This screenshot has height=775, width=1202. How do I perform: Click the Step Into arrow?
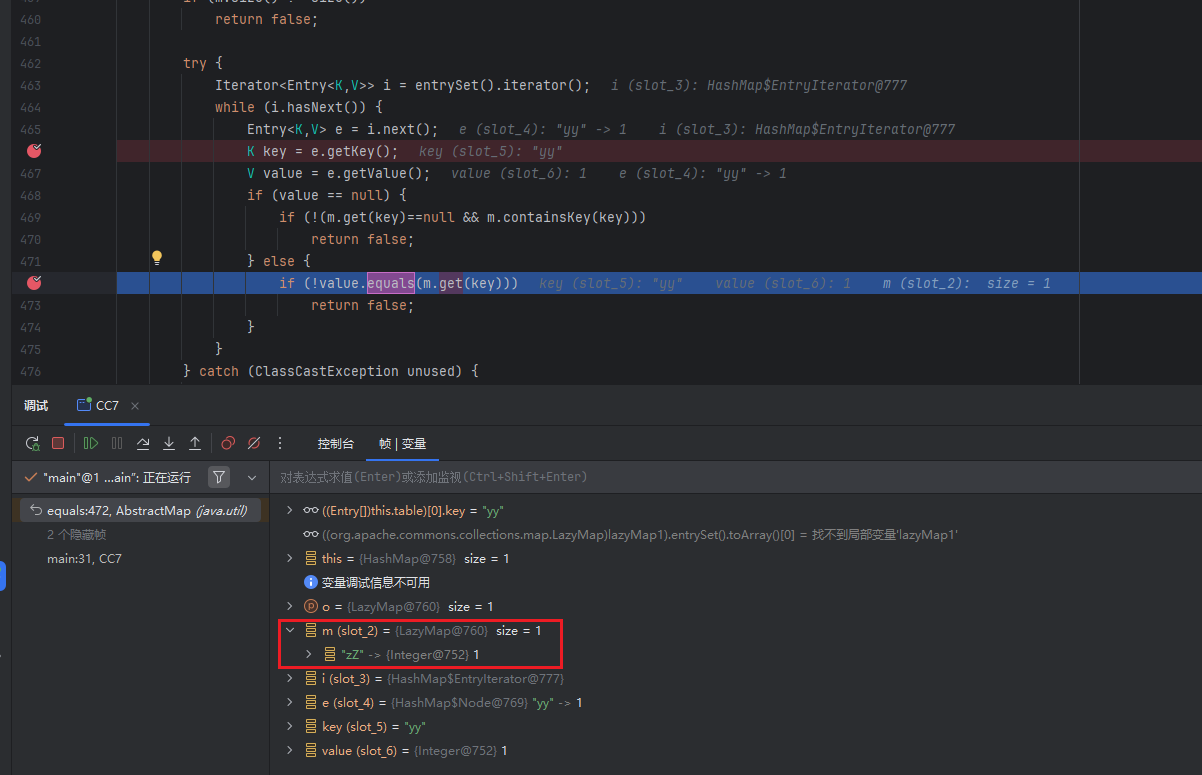click(169, 443)
